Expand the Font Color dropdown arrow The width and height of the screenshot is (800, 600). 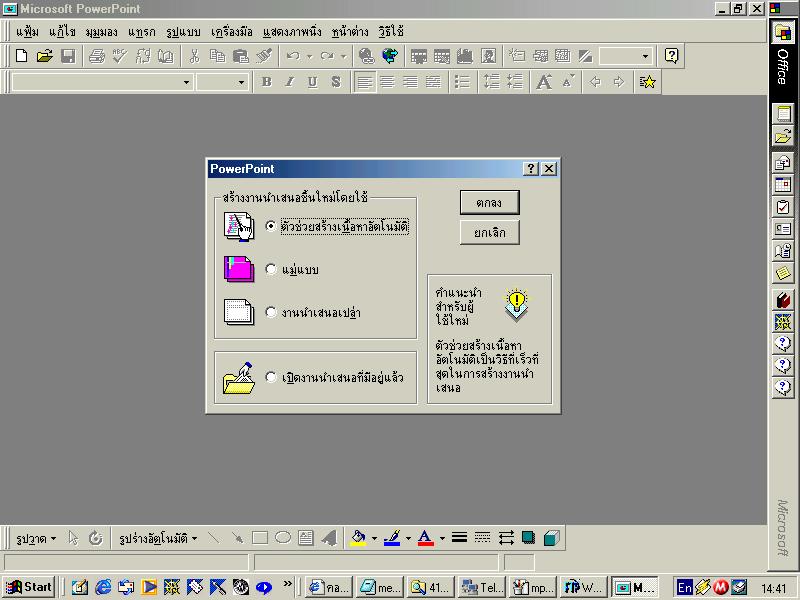click(442, 538)
